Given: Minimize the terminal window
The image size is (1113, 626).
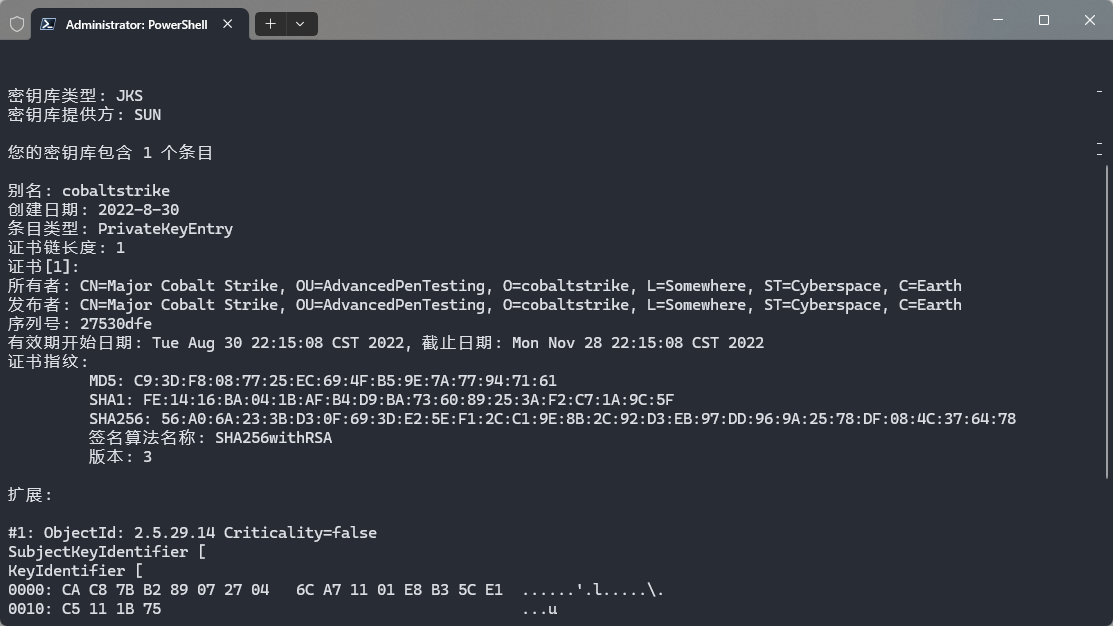Looking at the screenshot, I should coord(998,20).
